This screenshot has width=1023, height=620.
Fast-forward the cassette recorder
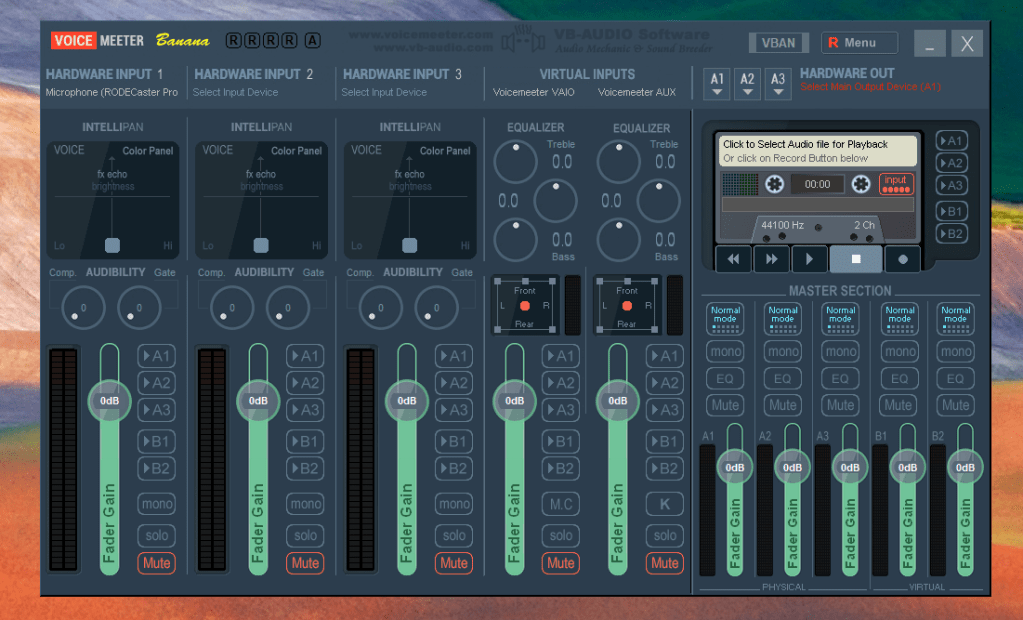coord(771,259)
